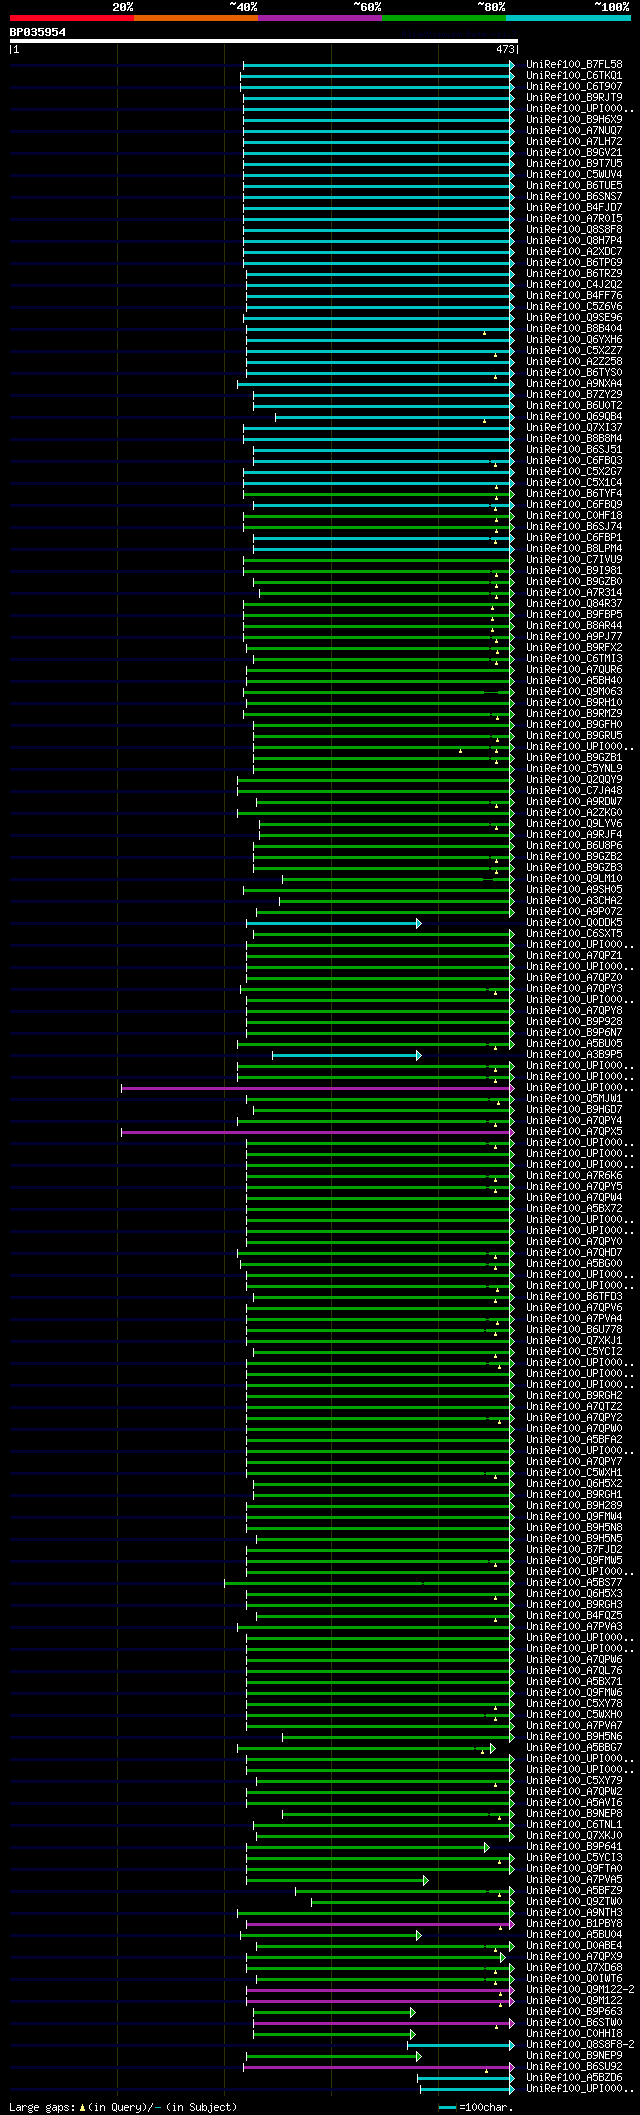Open hit UniRef100_C6T907
Screen dimensions: 640x2115
[574, 86]
